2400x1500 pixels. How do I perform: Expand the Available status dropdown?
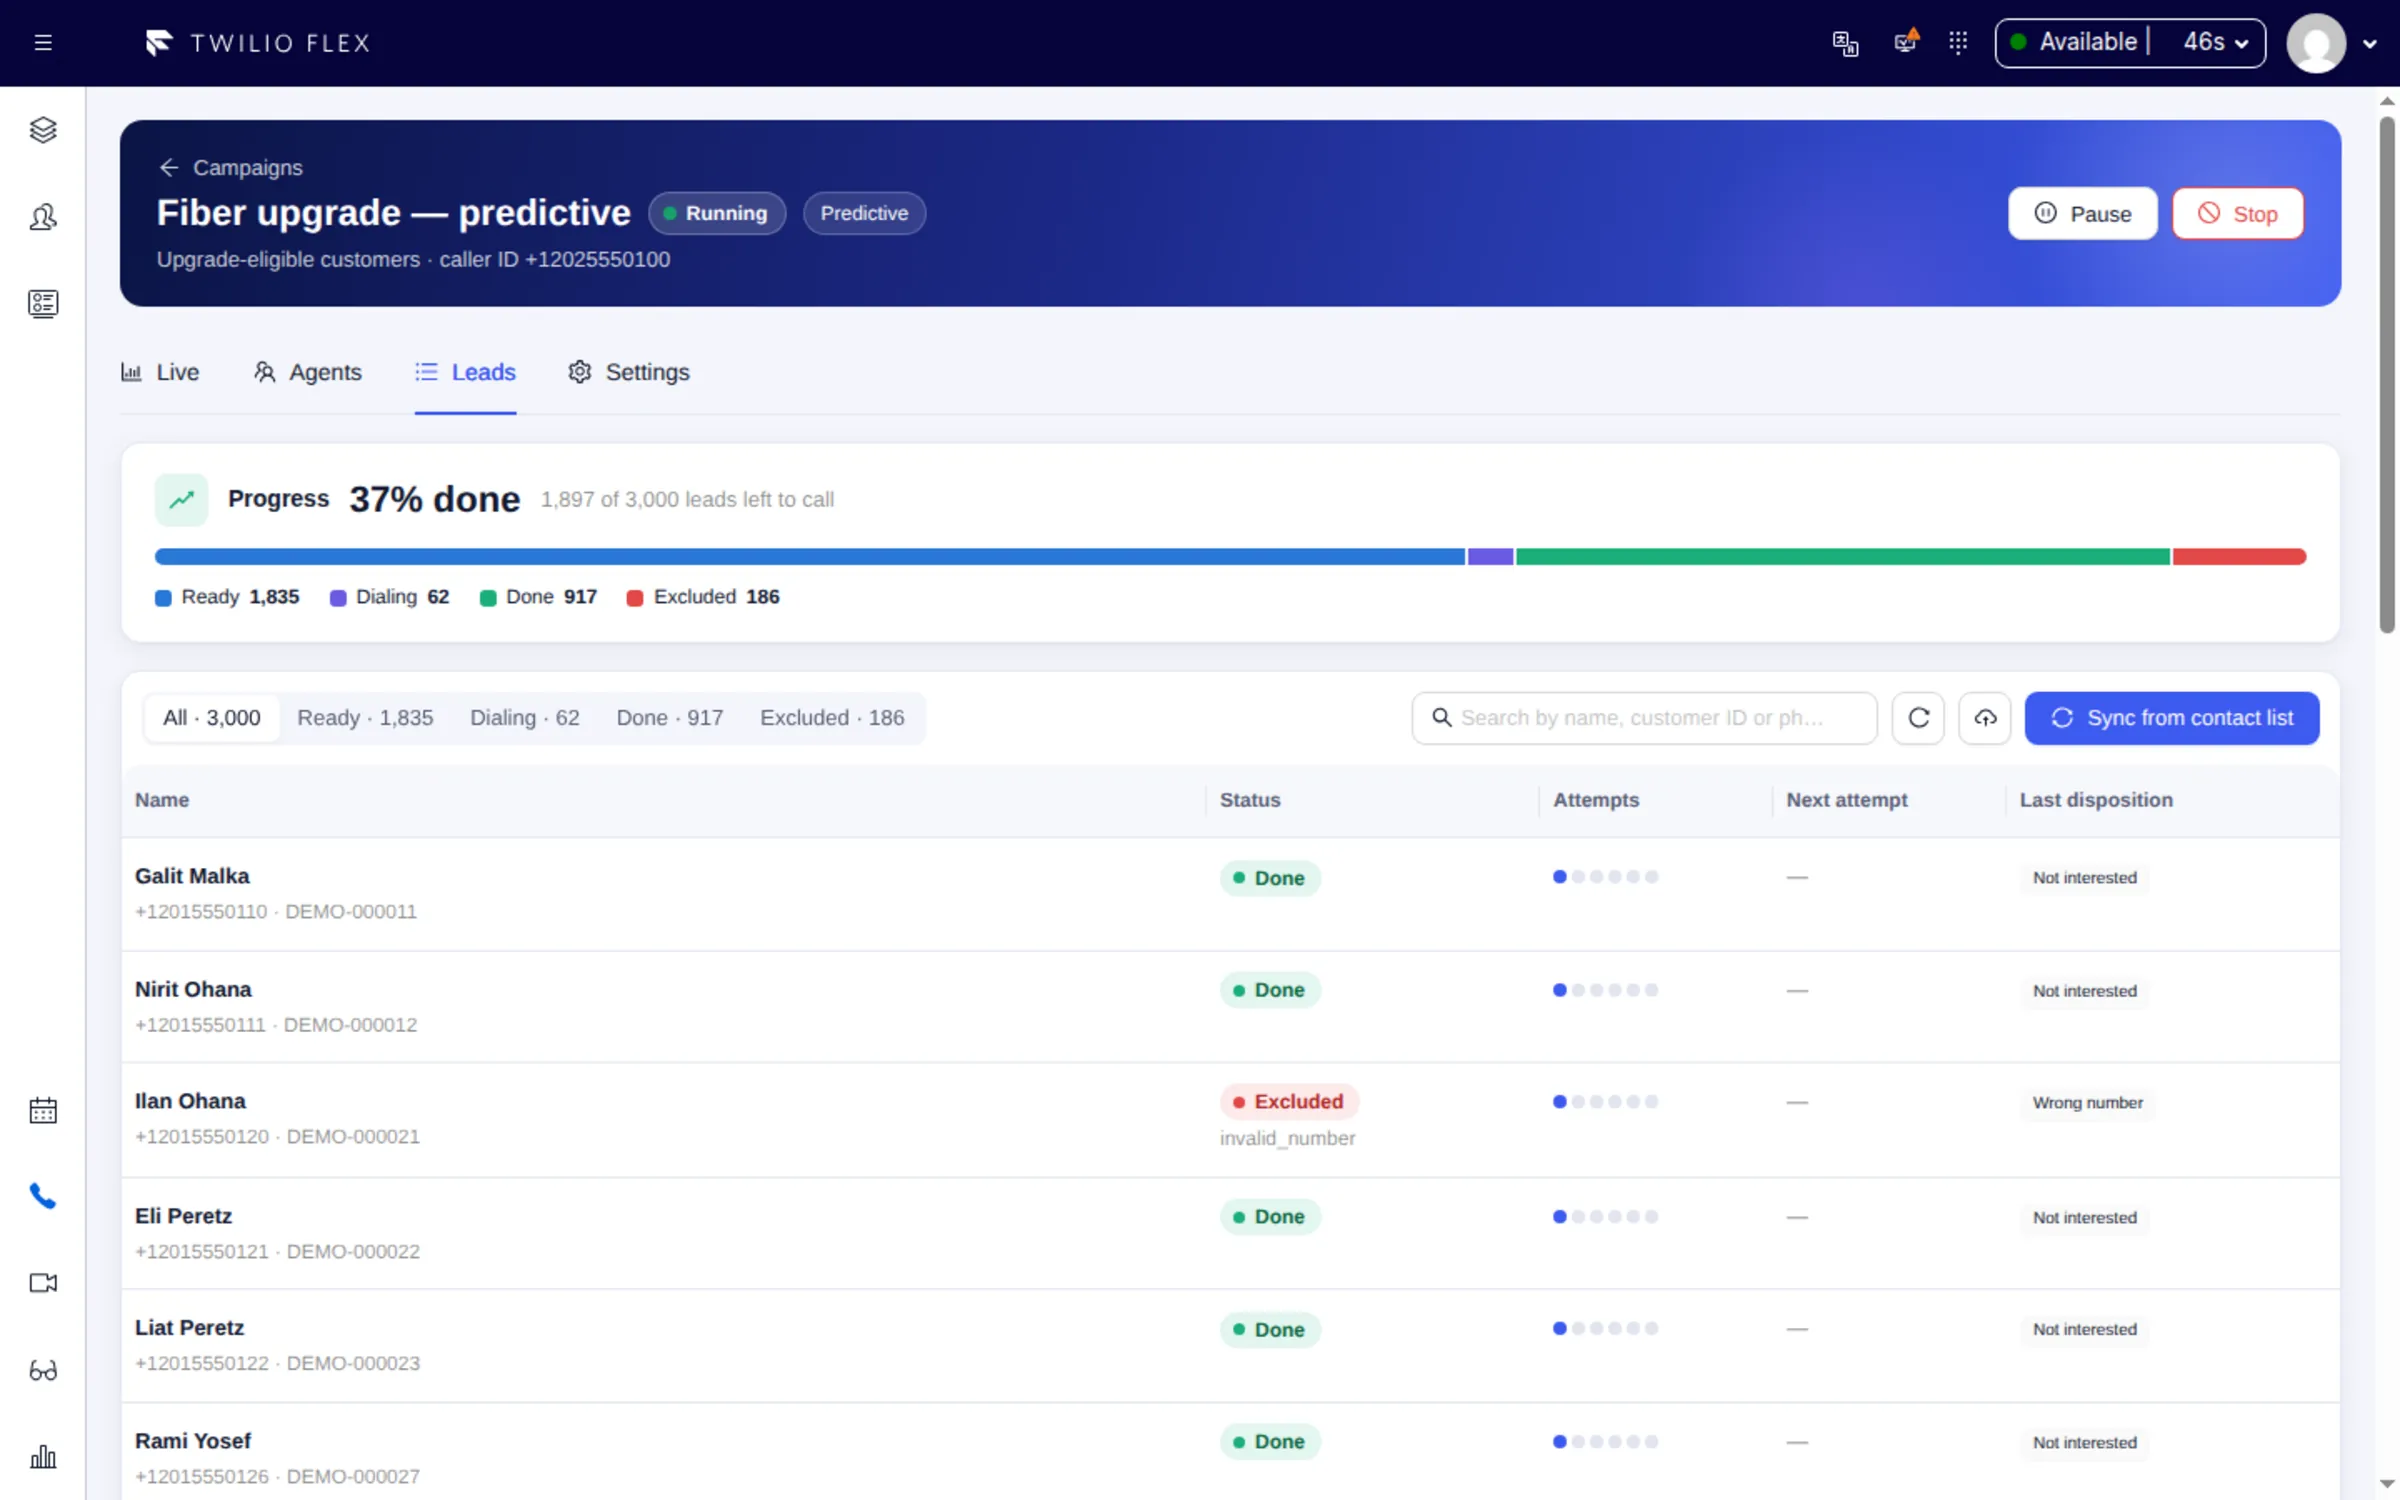pyautogui.click(x=2130, y=43)
